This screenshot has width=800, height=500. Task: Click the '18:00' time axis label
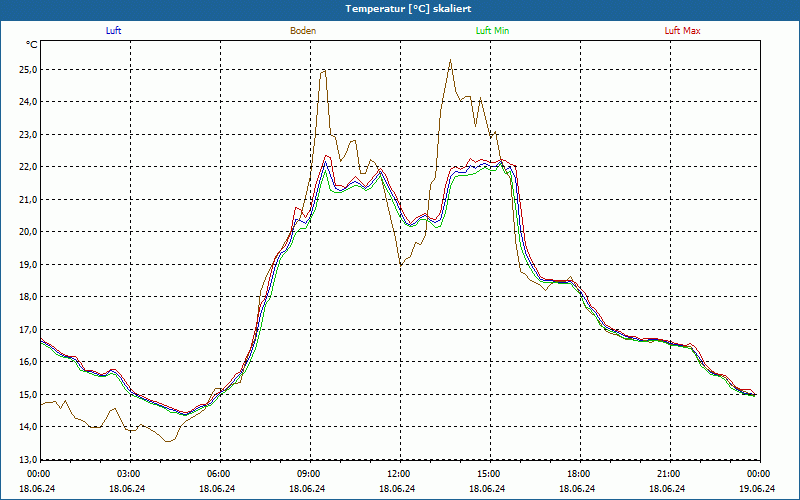578,474
